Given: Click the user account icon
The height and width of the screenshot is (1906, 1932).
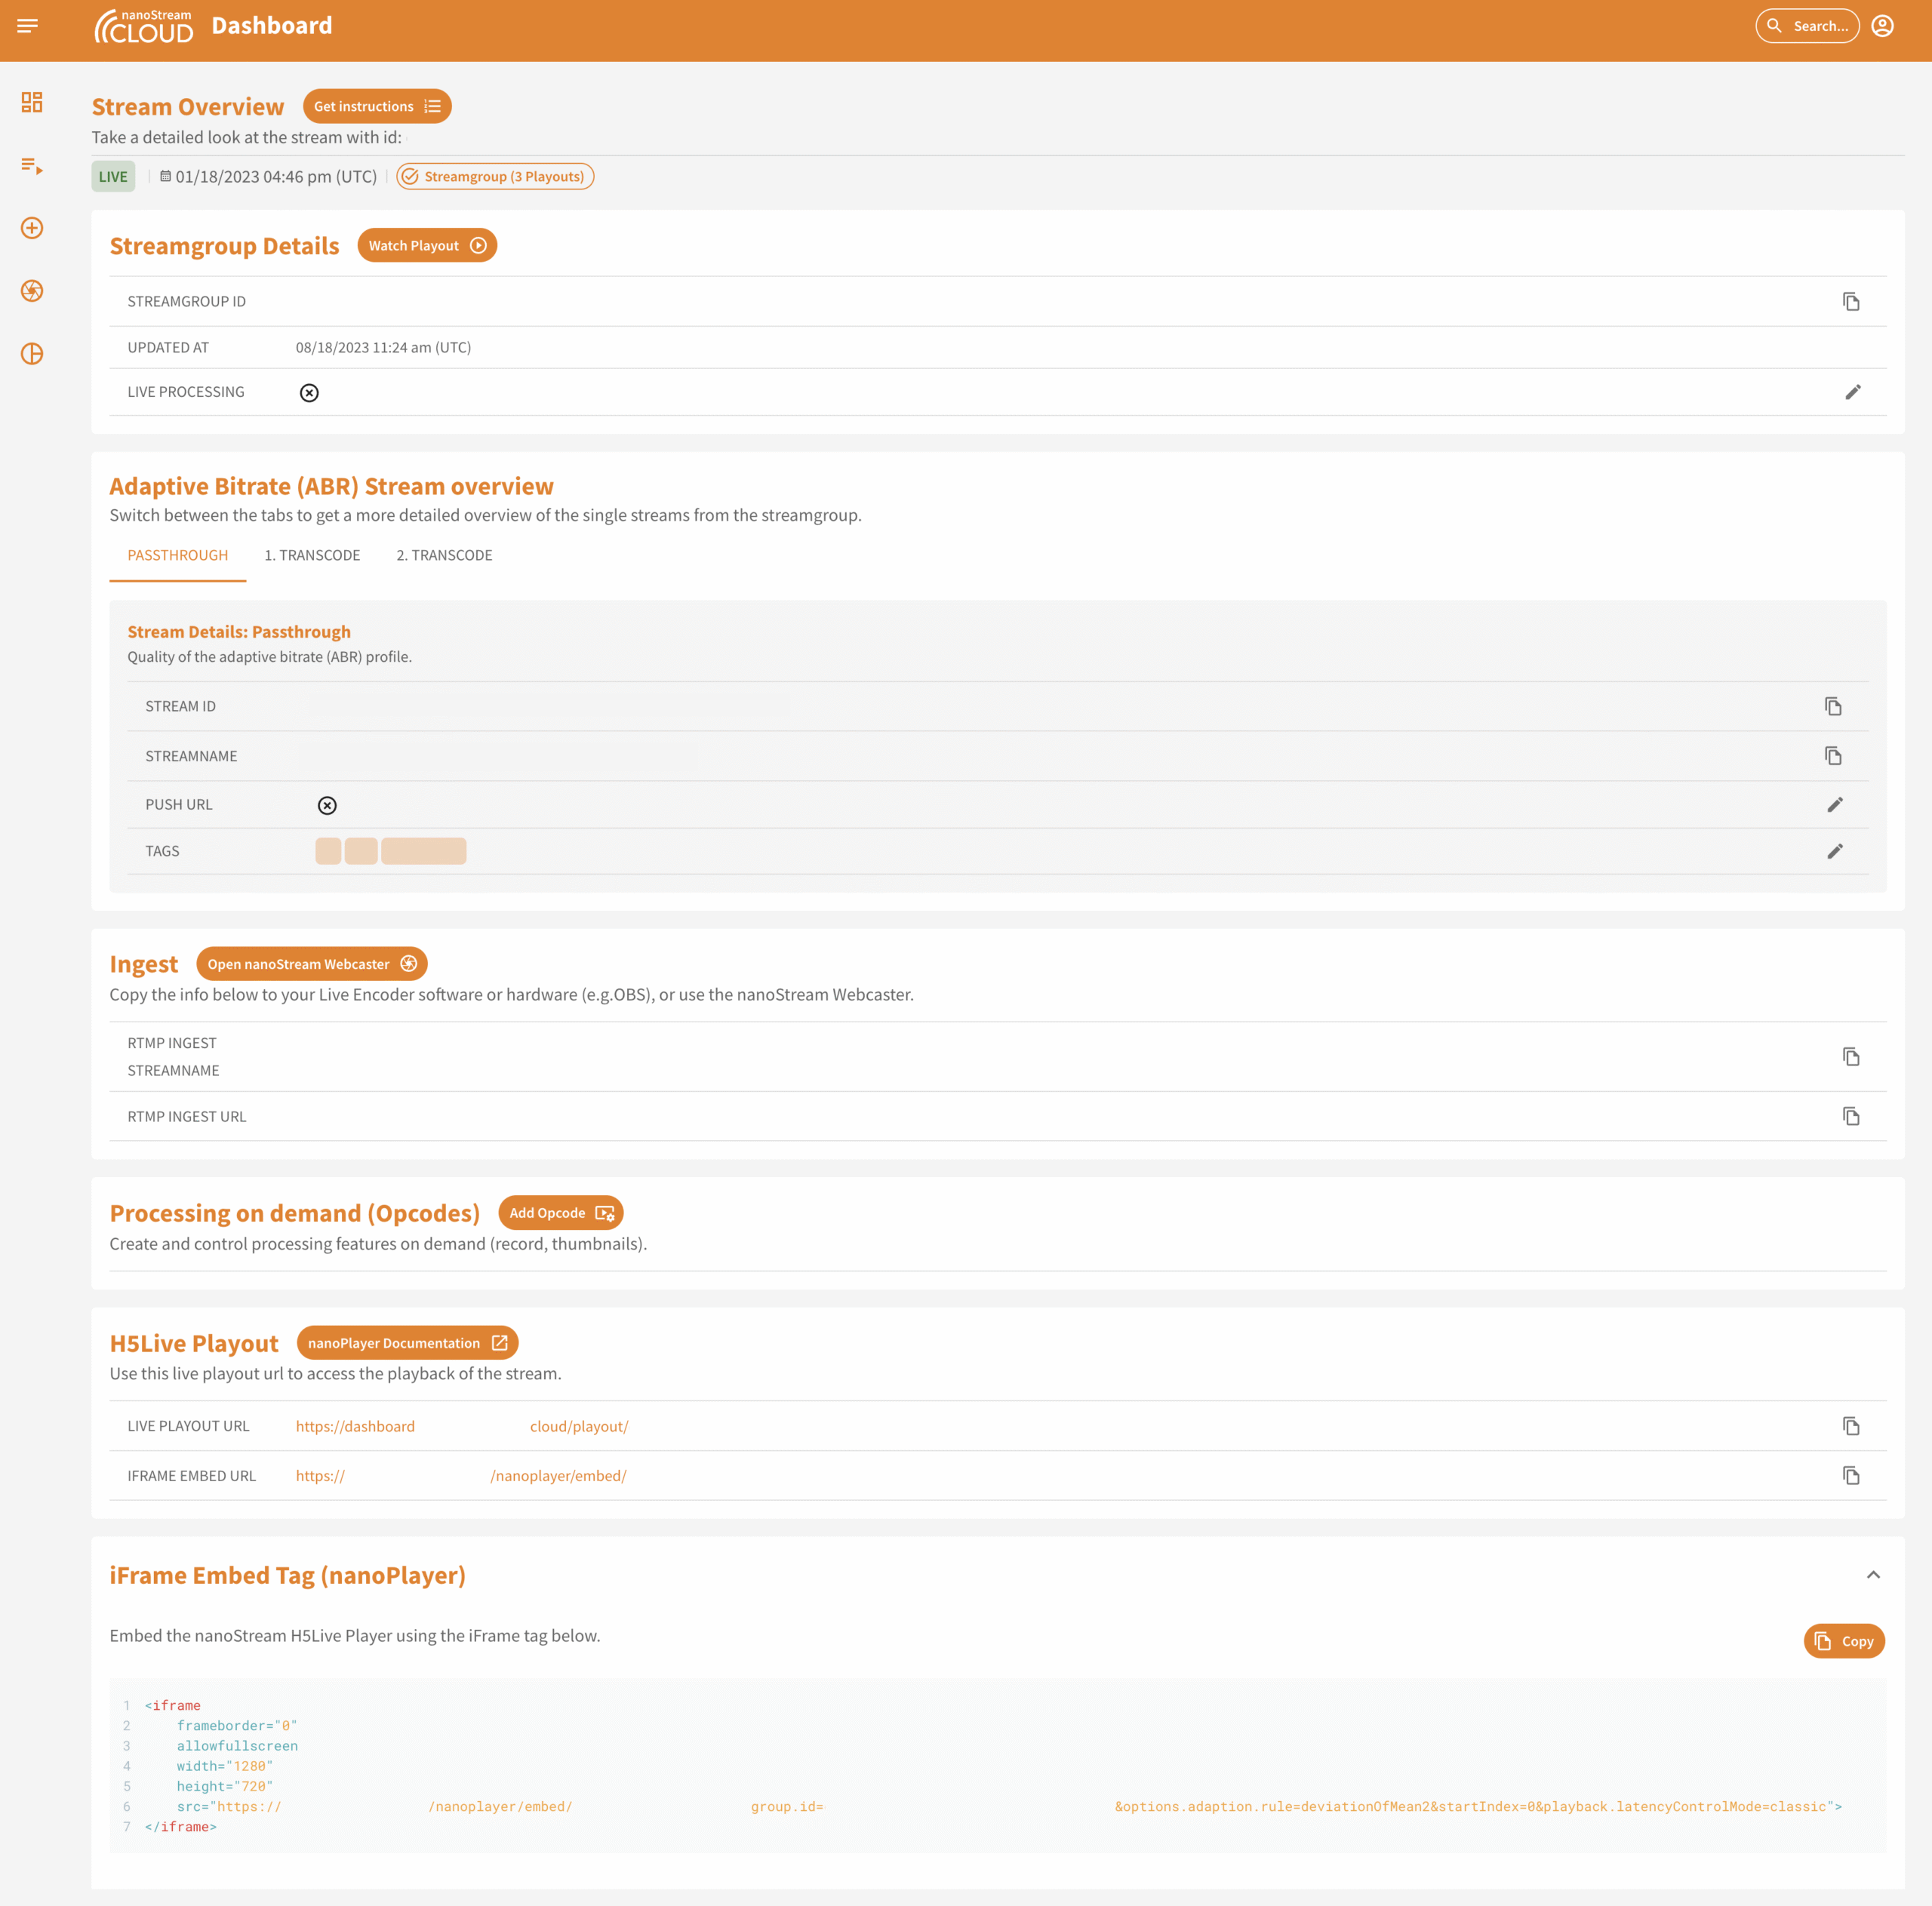Looking at the screenshot, I should [1882, 26].
